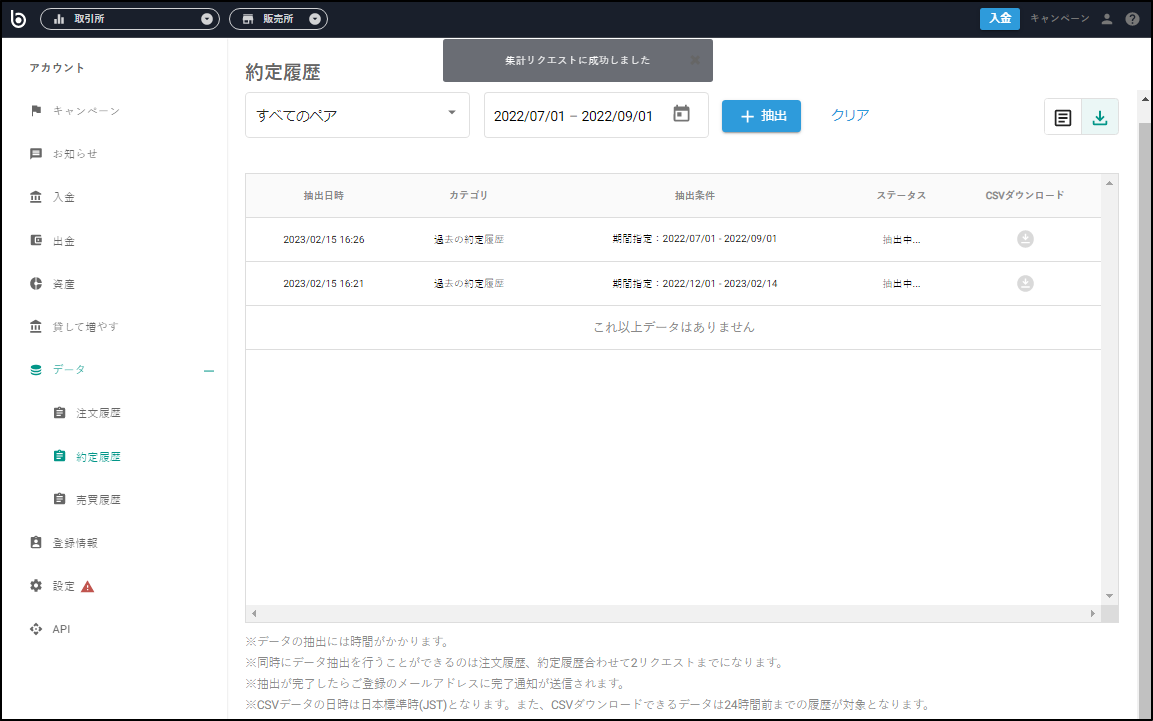
Task: Open the 取引所 exchange dropdown
Action: pyautogui.click(x=129, y=19)
